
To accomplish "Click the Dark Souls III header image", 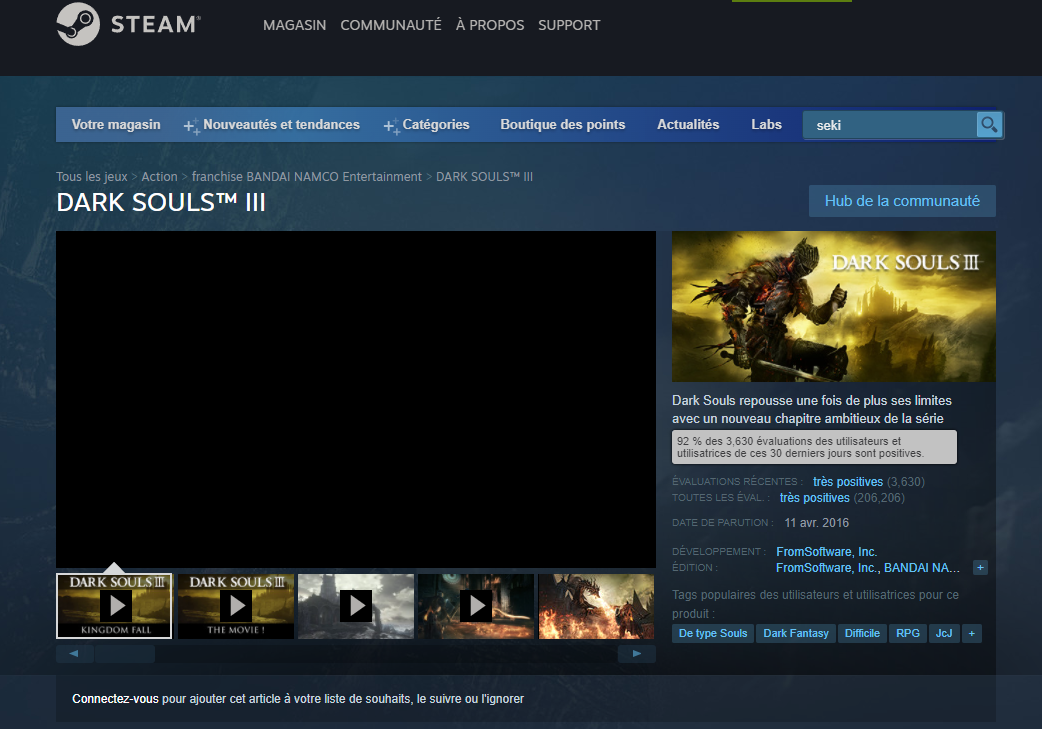I will [833, 306].
